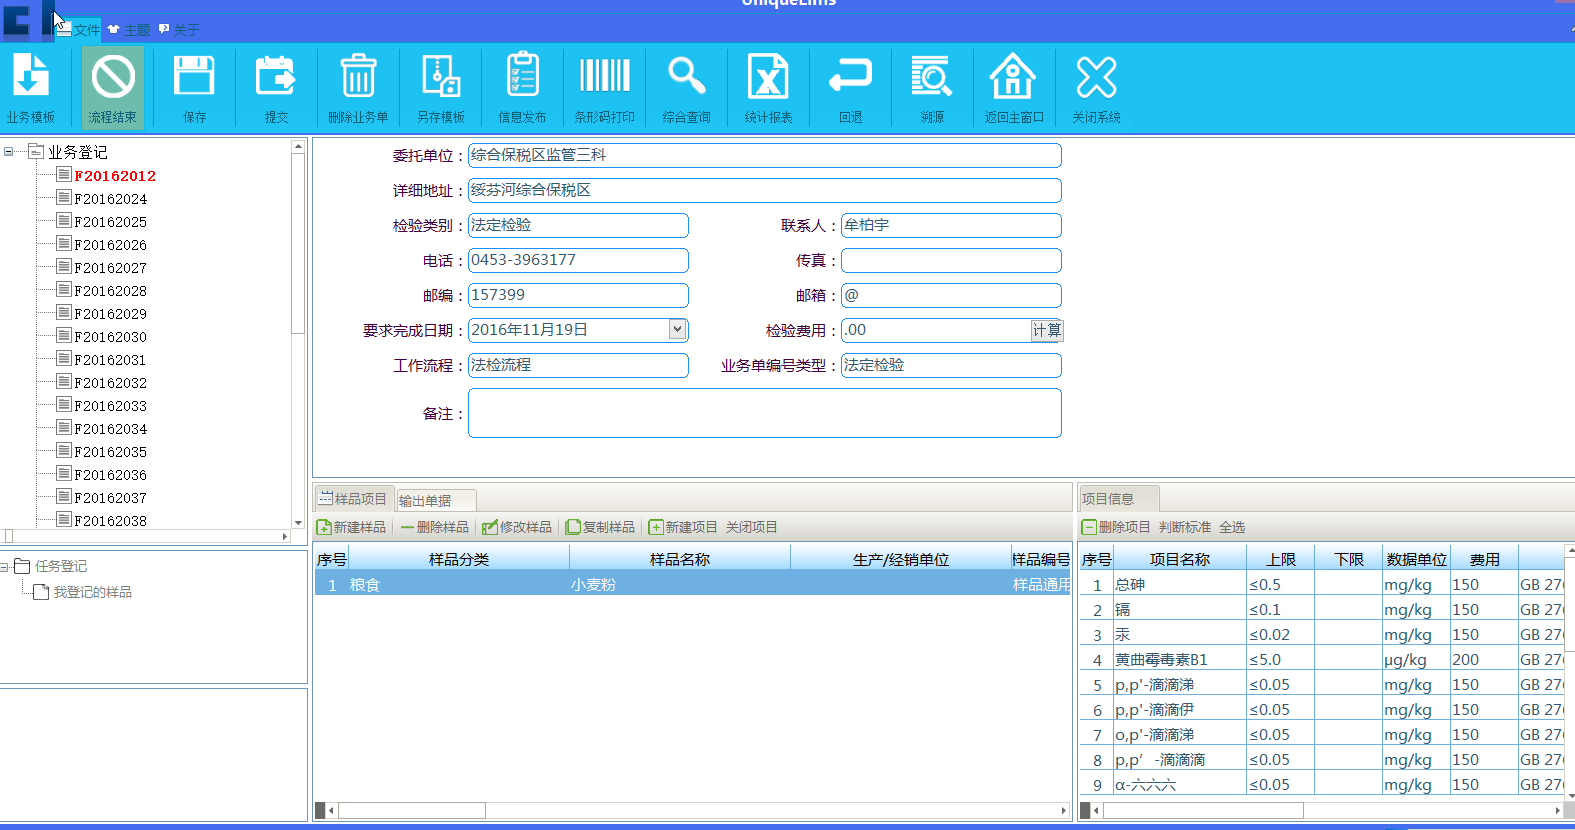Collapse the 任务登记 tree node
The height and width of the screenshot is (830, 1575).
click(5, 567)
